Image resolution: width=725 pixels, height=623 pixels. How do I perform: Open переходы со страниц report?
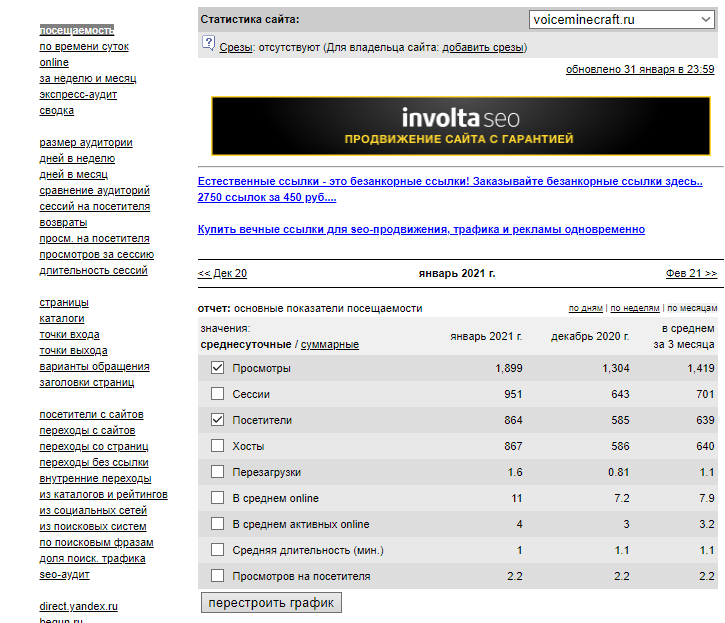click(x=94, y=446)
